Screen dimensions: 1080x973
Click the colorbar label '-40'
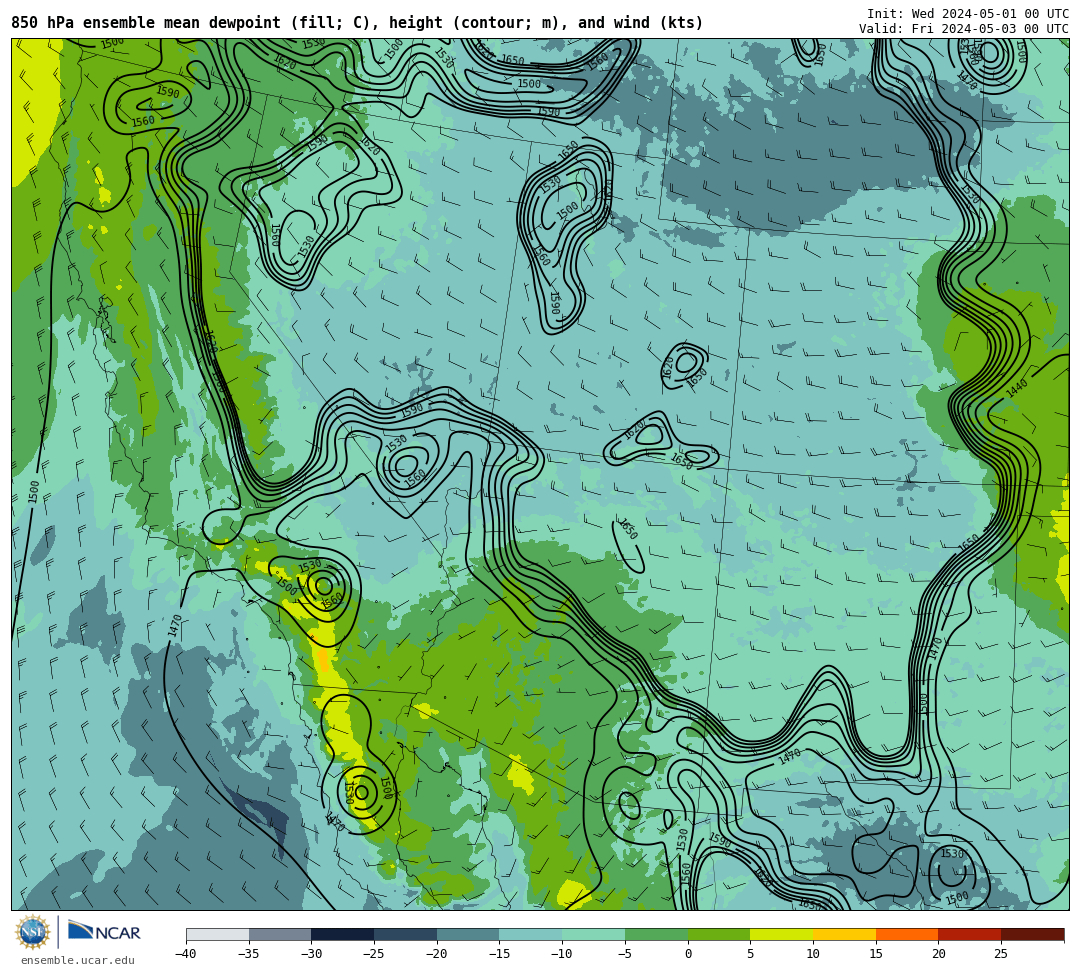tap(185, 954)
